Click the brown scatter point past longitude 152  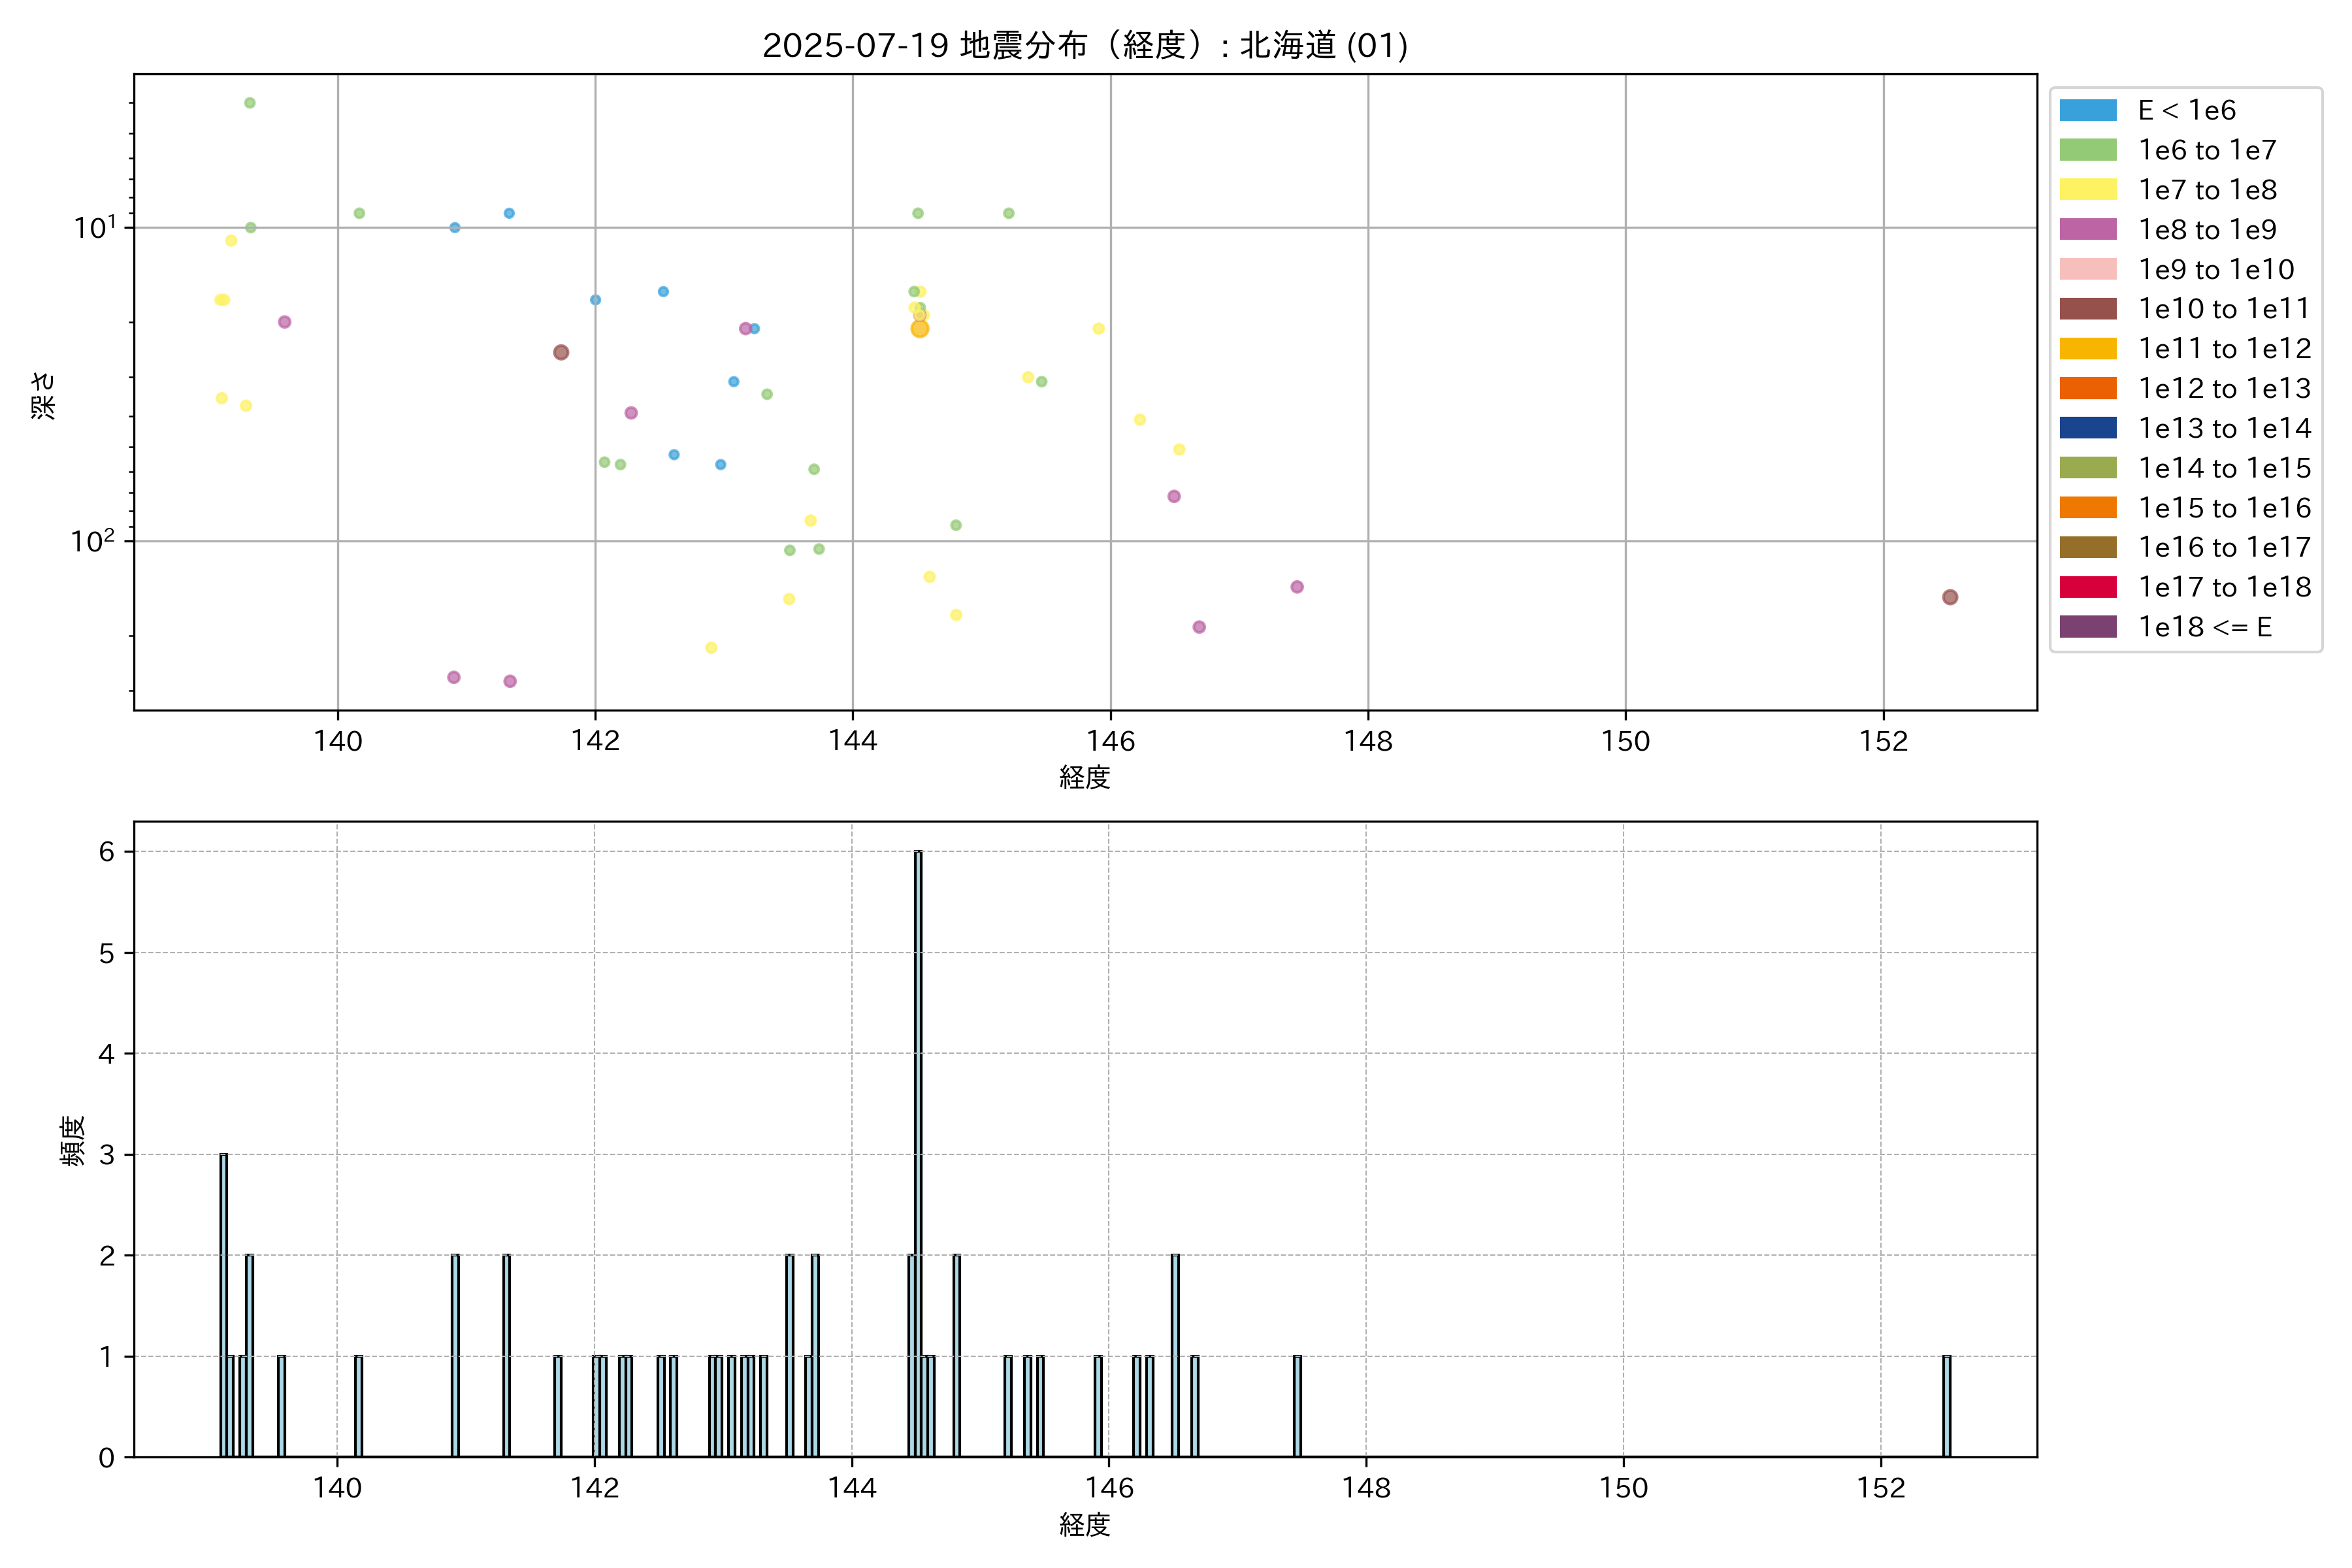click(x=1949, y=597)
